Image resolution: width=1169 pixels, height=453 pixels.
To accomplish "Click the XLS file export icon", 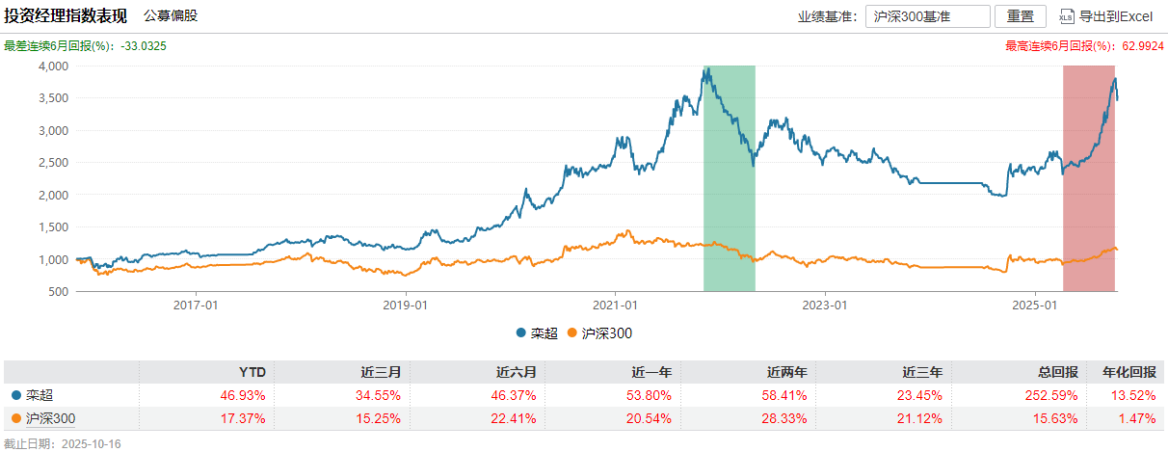I will (1065, 16).
